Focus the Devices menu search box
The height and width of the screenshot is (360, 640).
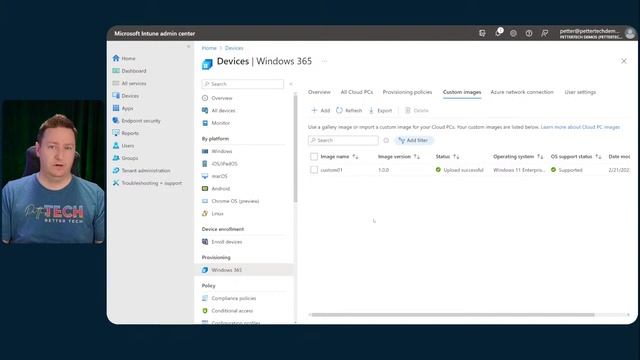[x=242, y=84]
